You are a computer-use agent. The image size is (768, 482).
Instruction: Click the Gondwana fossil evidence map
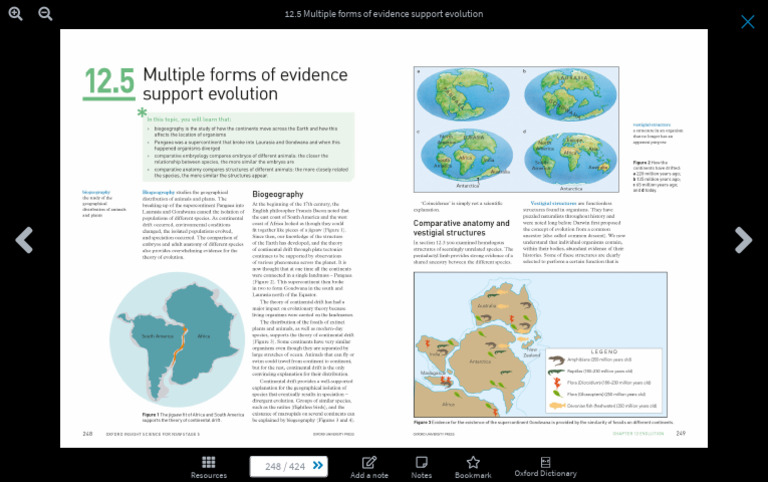point(540,345)
